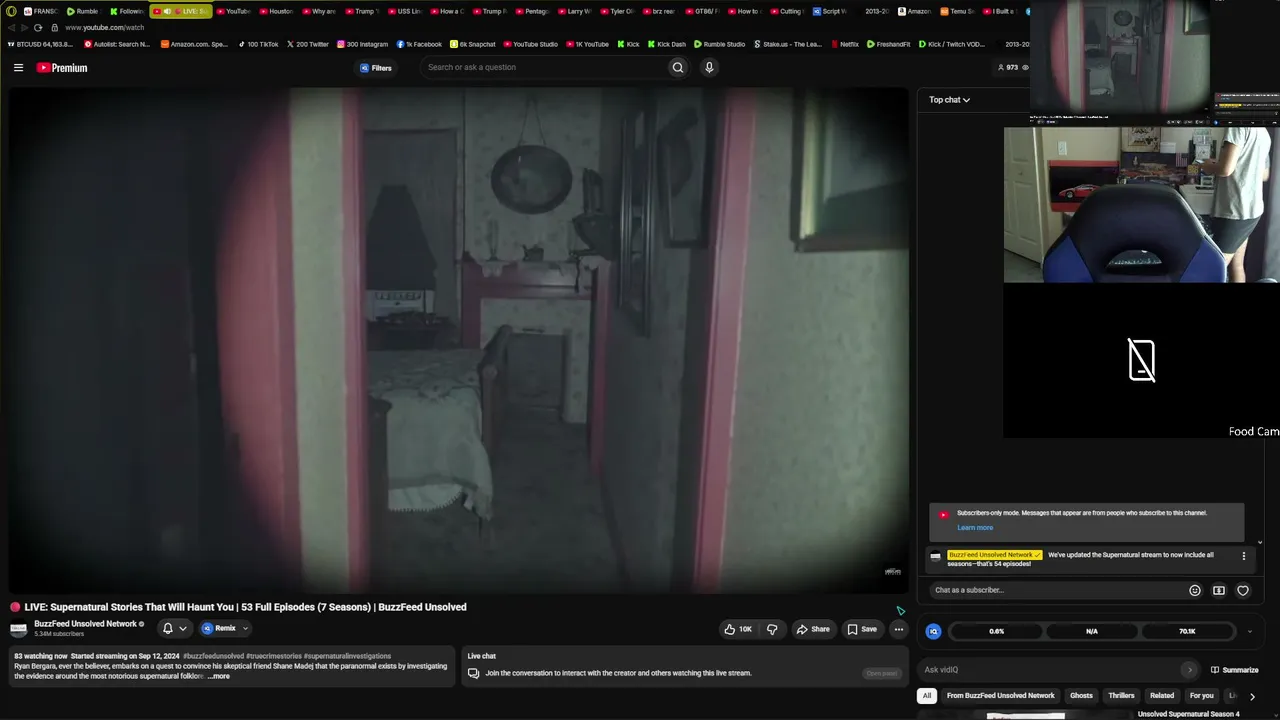Dislike the video with thumbs down
1280x720 pixels.
(772, 629)
